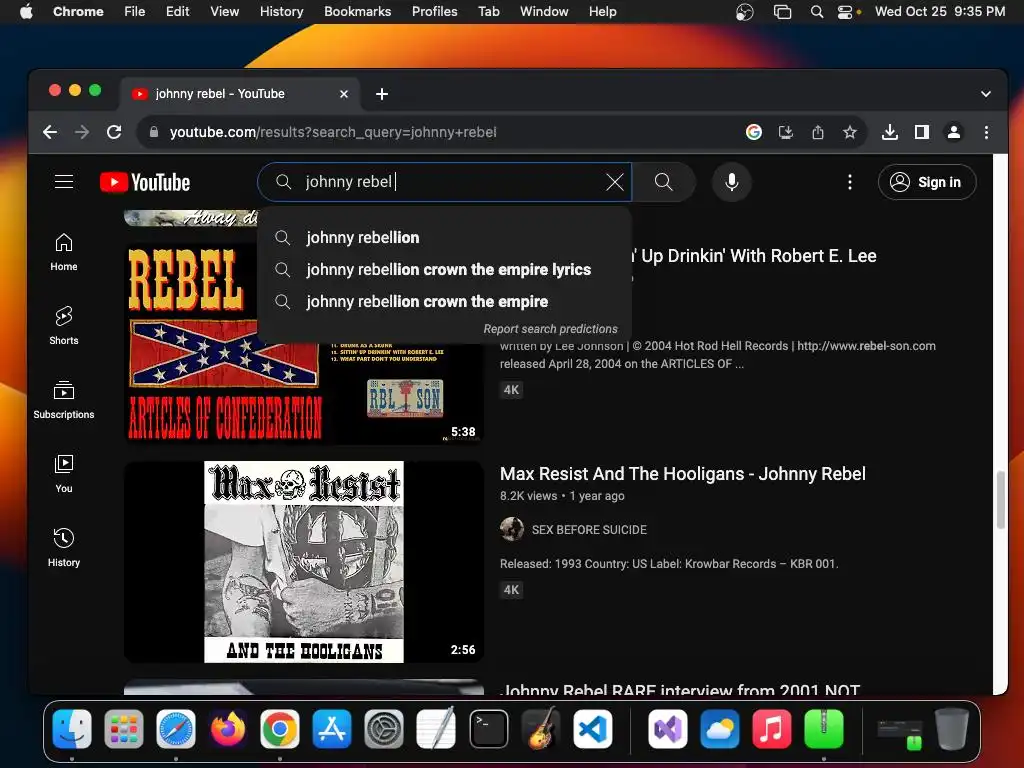Open the macOS Control Center icon
The height and width of the screenshot is (768, 1024).
click(846, 12)
